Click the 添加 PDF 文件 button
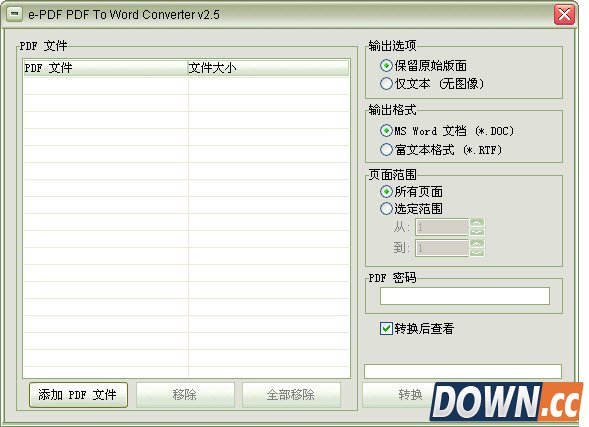 (x=78, y=395)
